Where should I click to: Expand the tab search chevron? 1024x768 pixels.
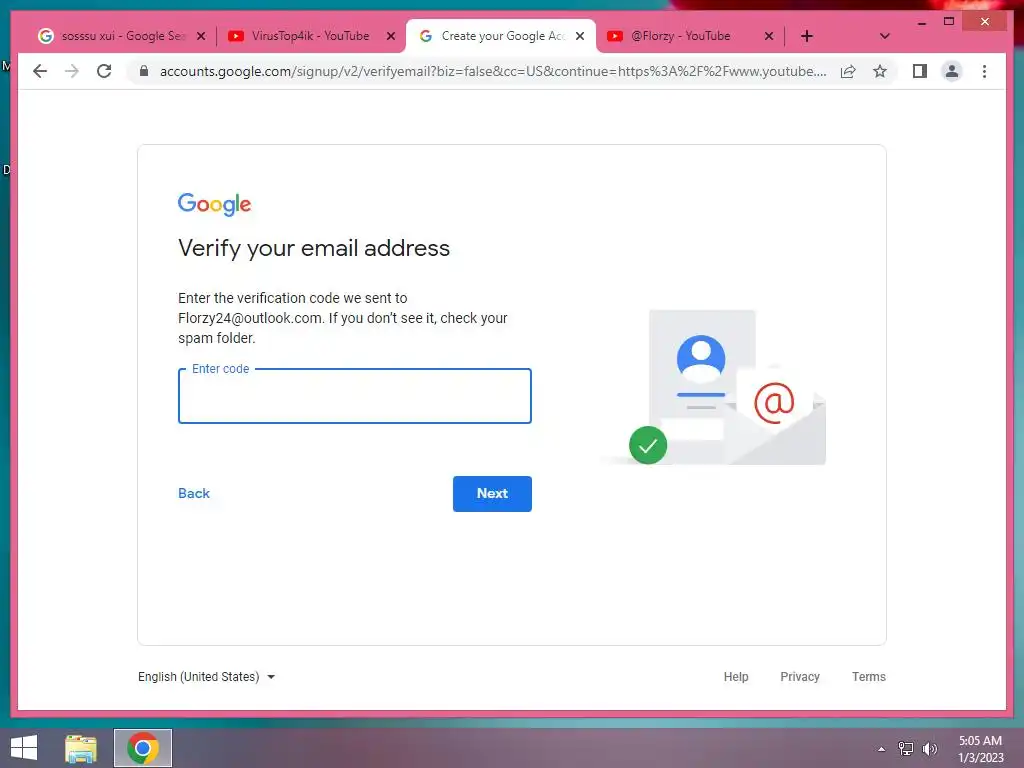tap(884, 36)
